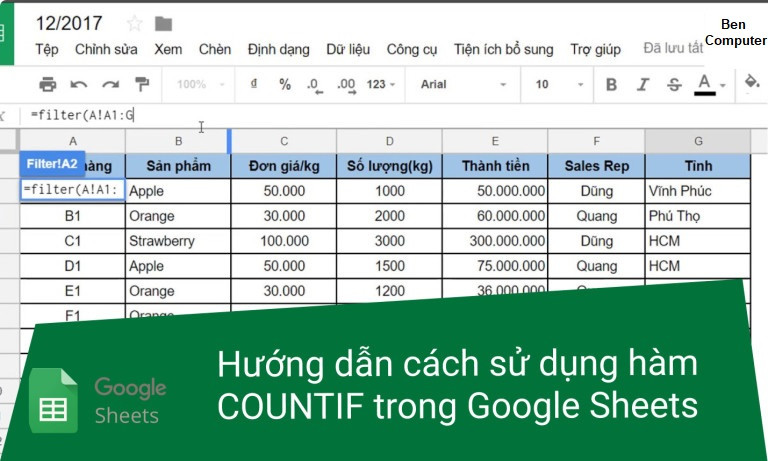The width and height of the screenshot is (768, 461).
Task: Open the Định dạng menu
Action: [x=278, y=49]
